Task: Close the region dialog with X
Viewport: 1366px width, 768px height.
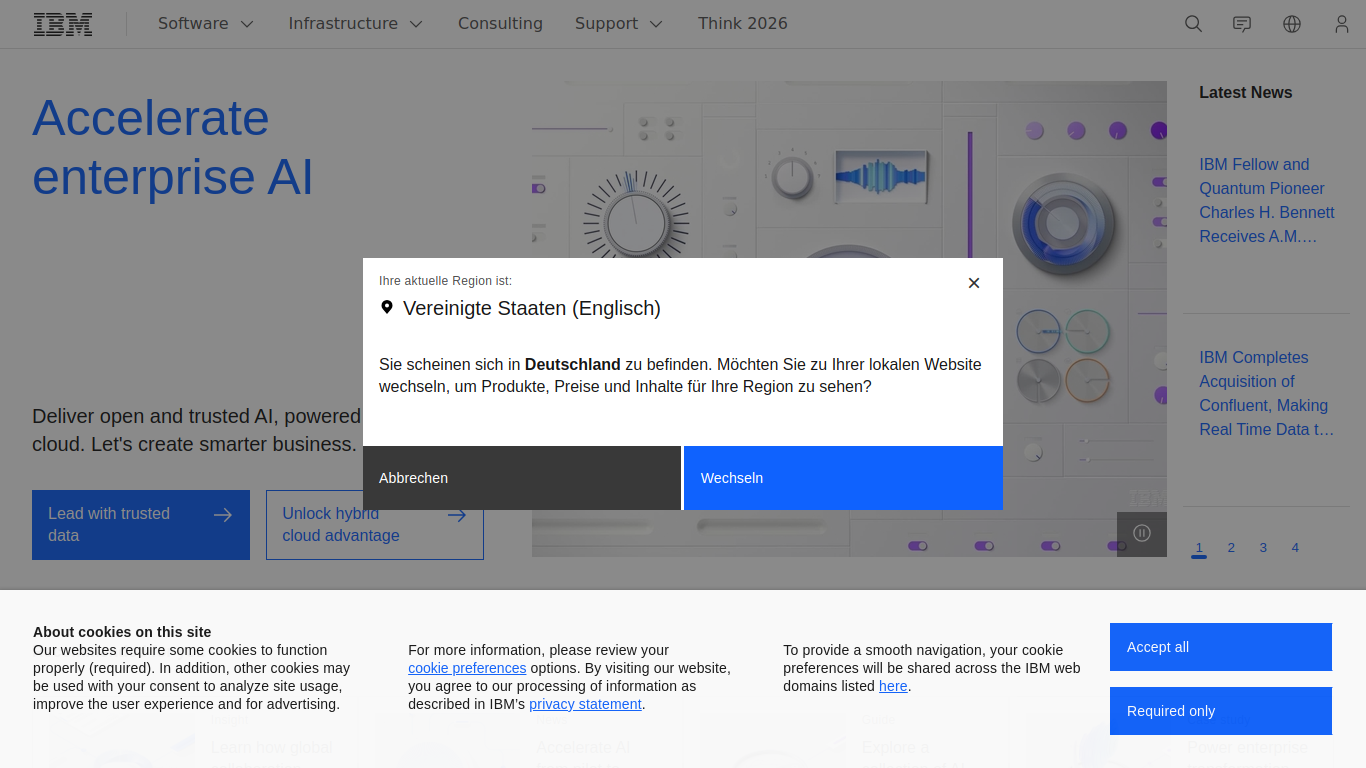Action: coord(974,283)
